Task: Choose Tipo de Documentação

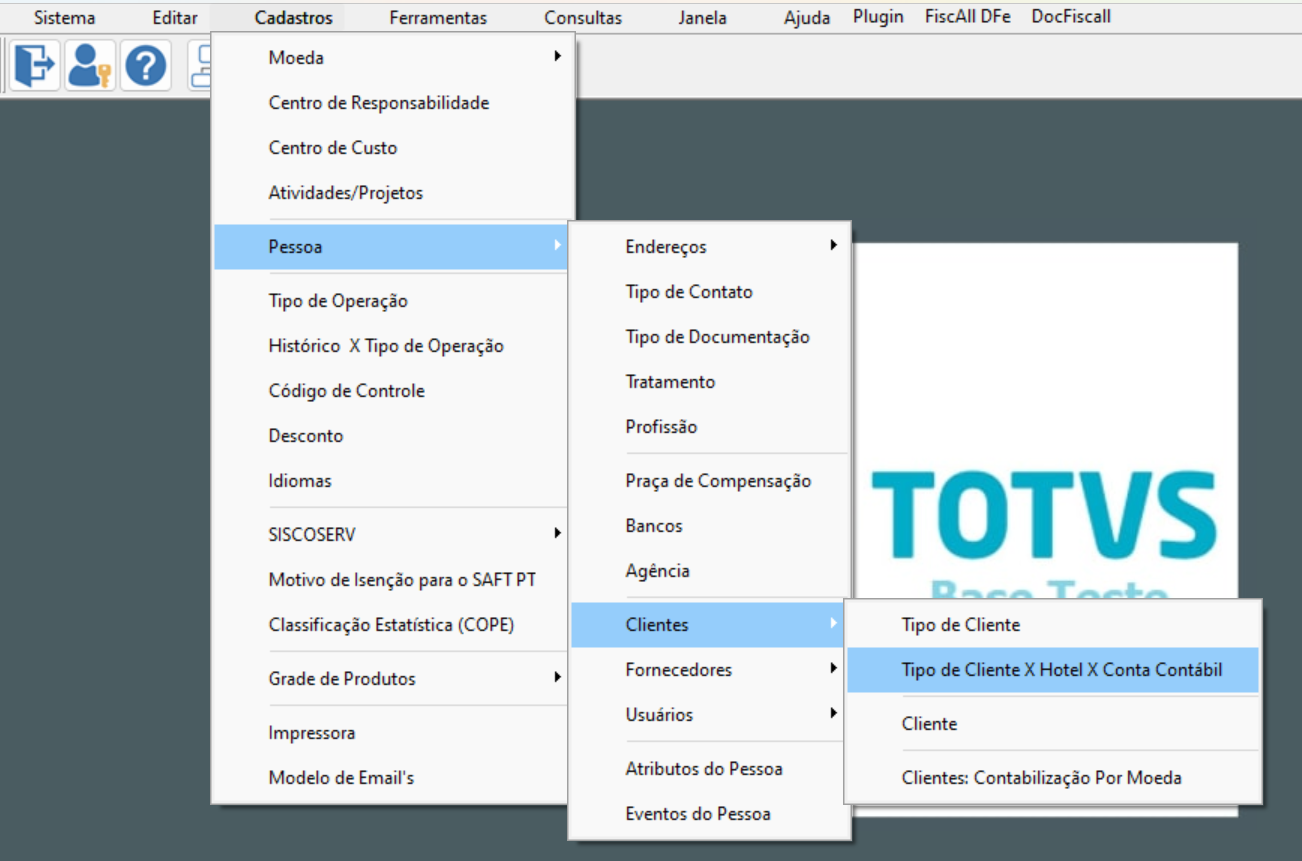Action: coord(710,337)
